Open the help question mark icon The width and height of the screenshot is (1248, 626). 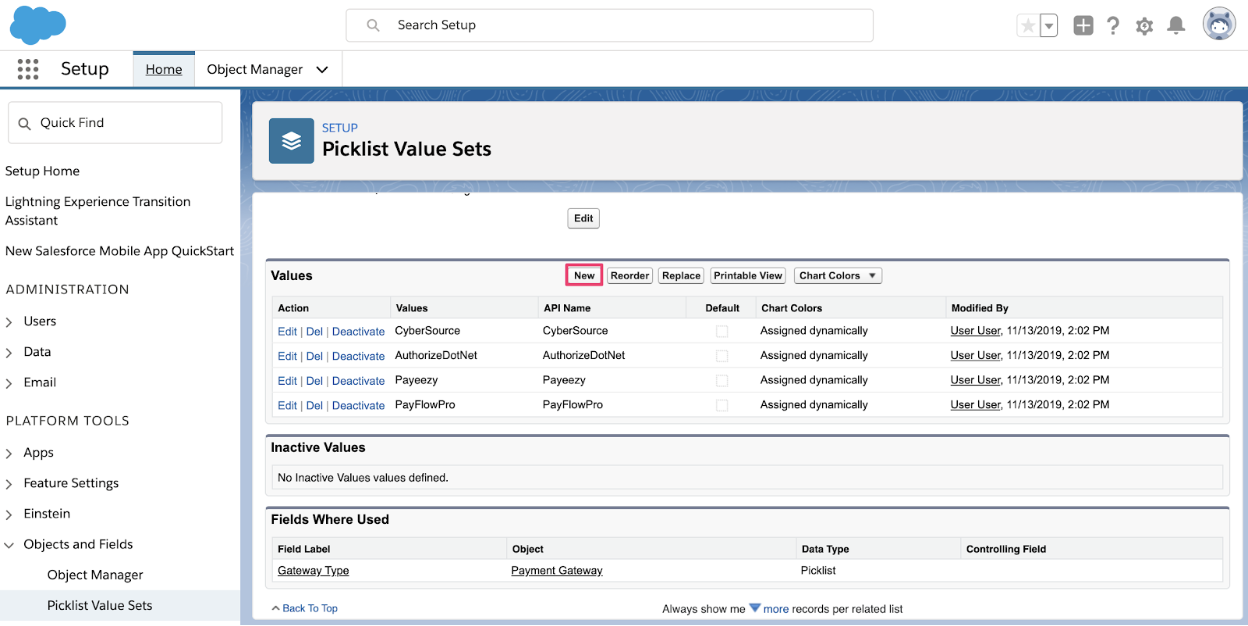1113,26
